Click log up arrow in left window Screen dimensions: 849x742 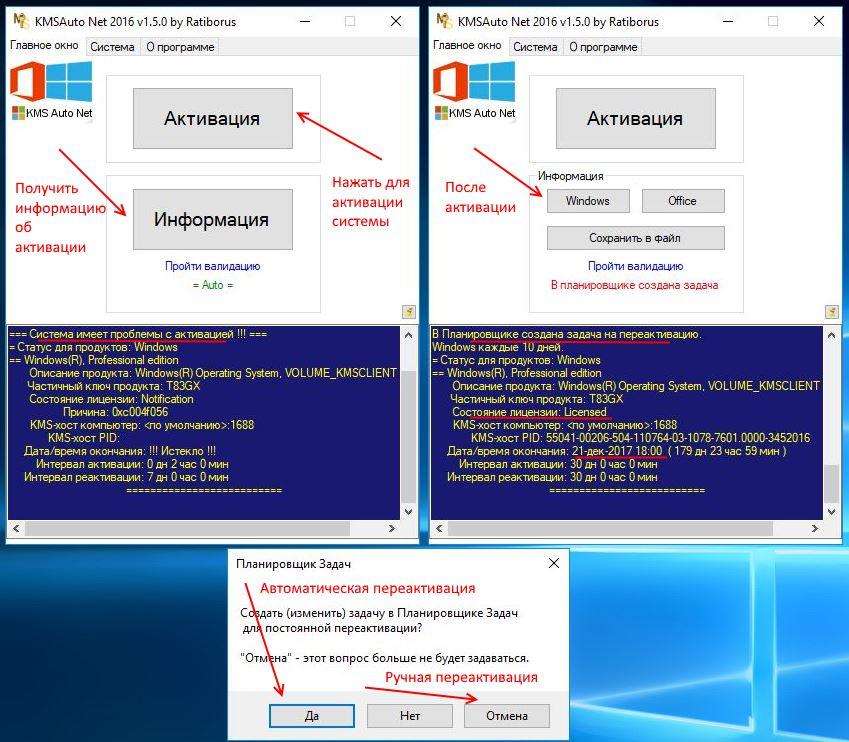[x=408, y=335]
